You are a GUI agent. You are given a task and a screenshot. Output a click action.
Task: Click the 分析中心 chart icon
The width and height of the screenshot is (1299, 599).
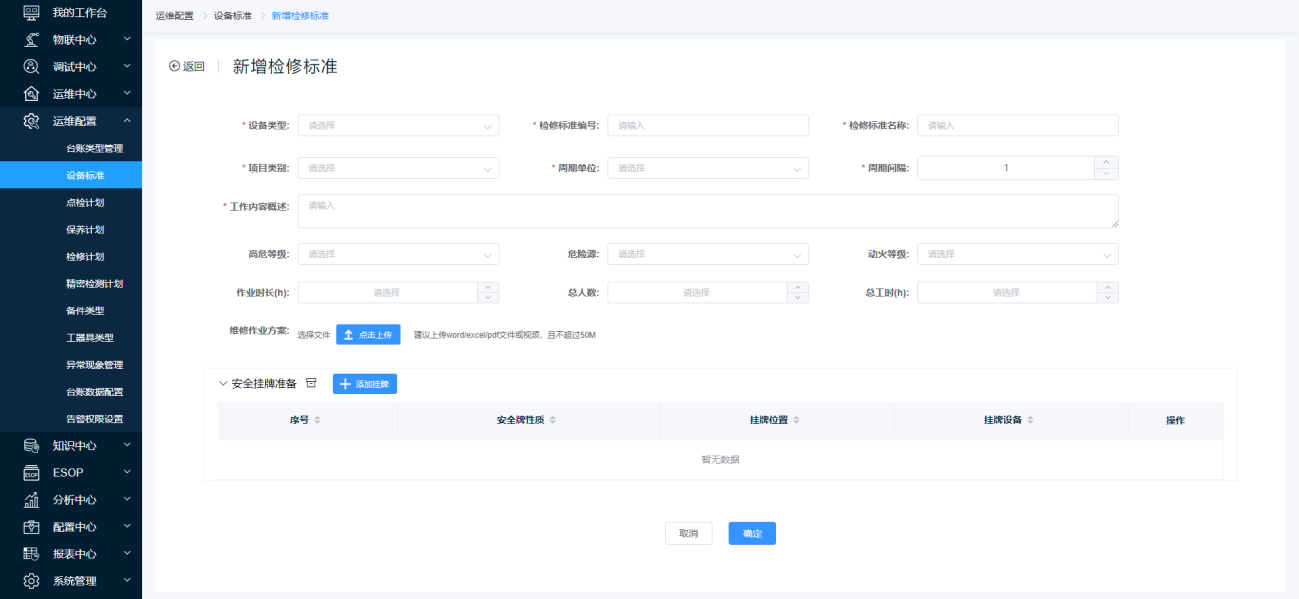(x=31, y=500)
